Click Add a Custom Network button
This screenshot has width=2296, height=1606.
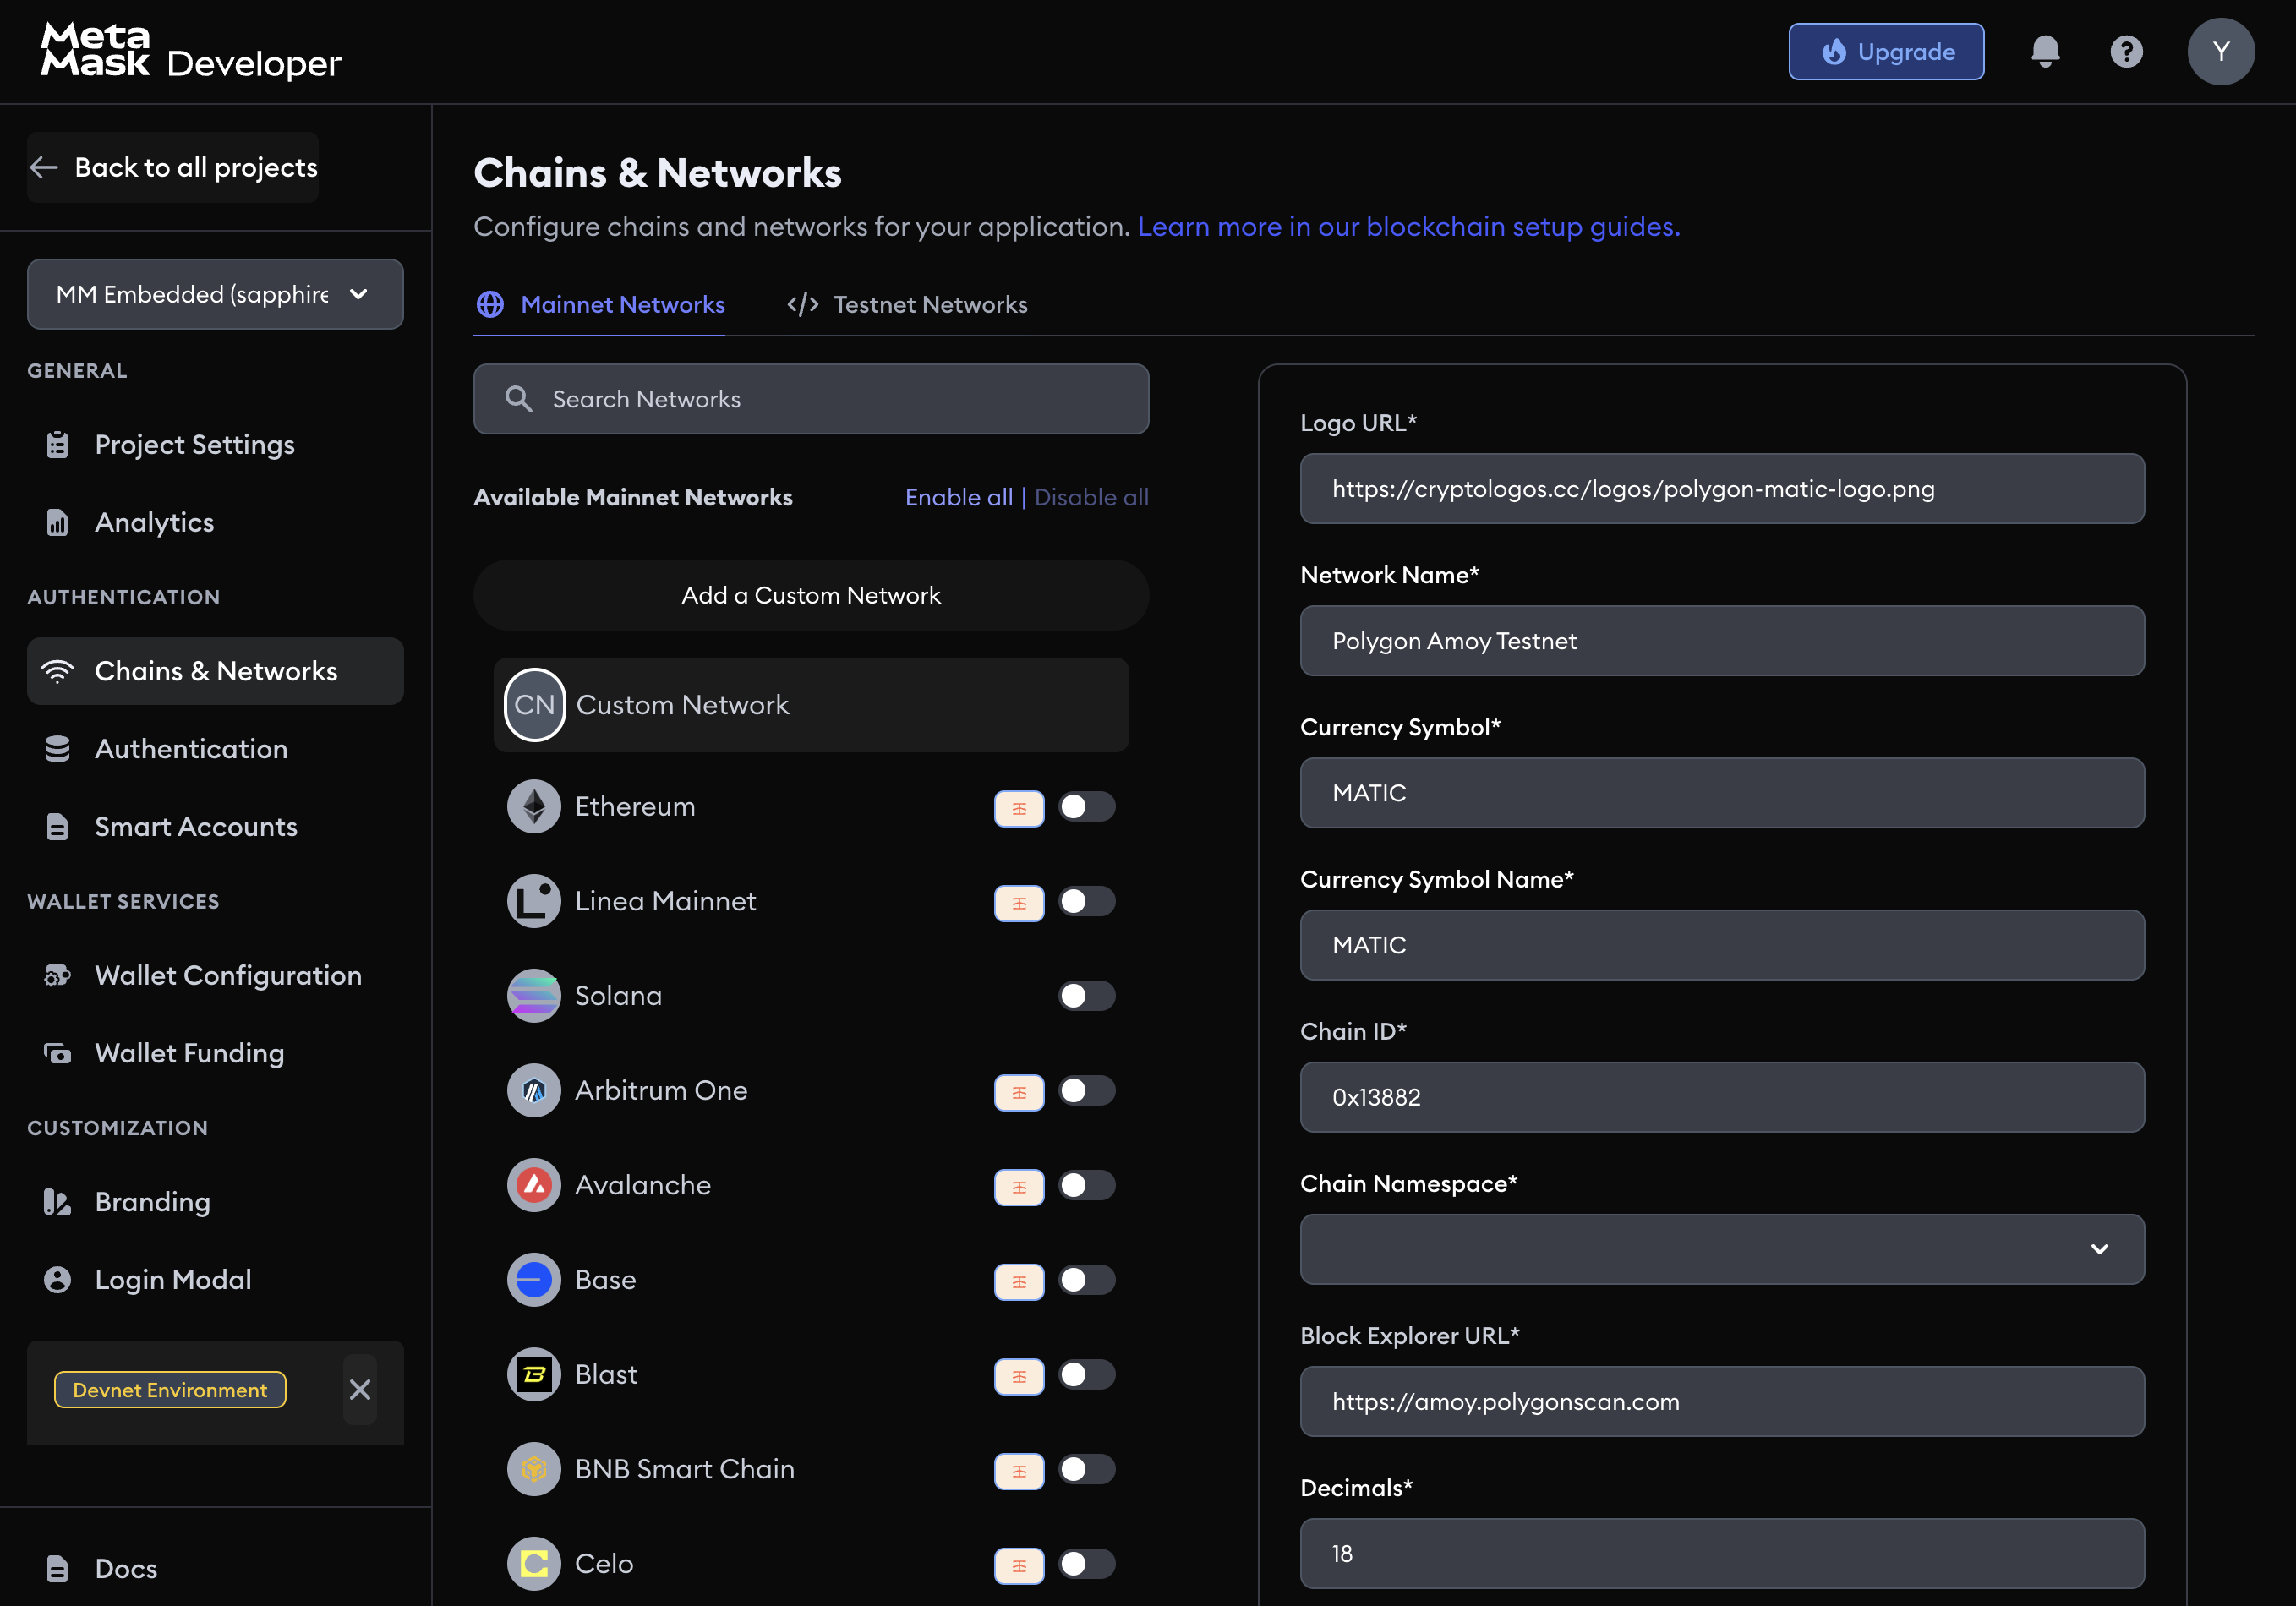(811, 595)
